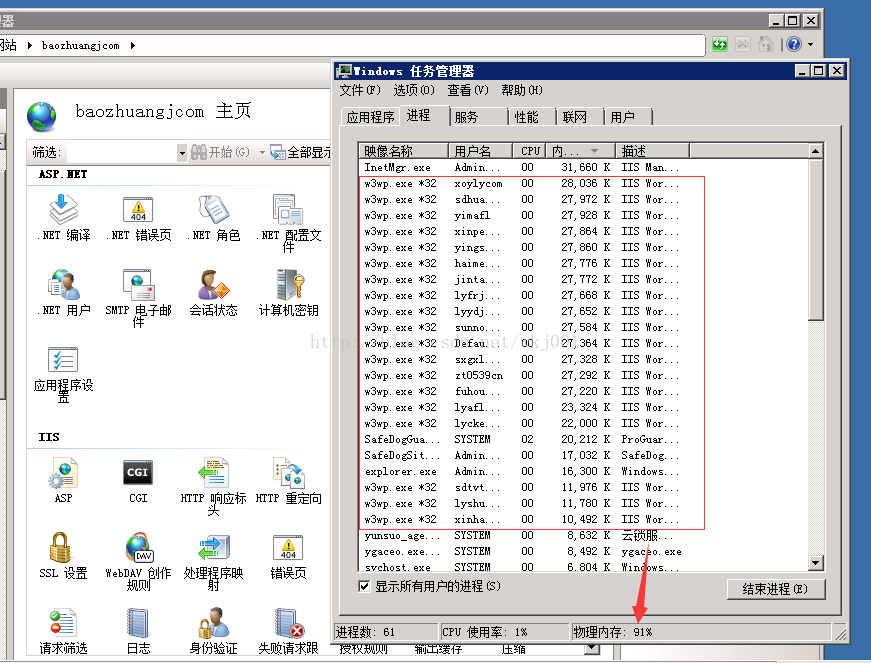Open the 请求筛选 icon

63,623
